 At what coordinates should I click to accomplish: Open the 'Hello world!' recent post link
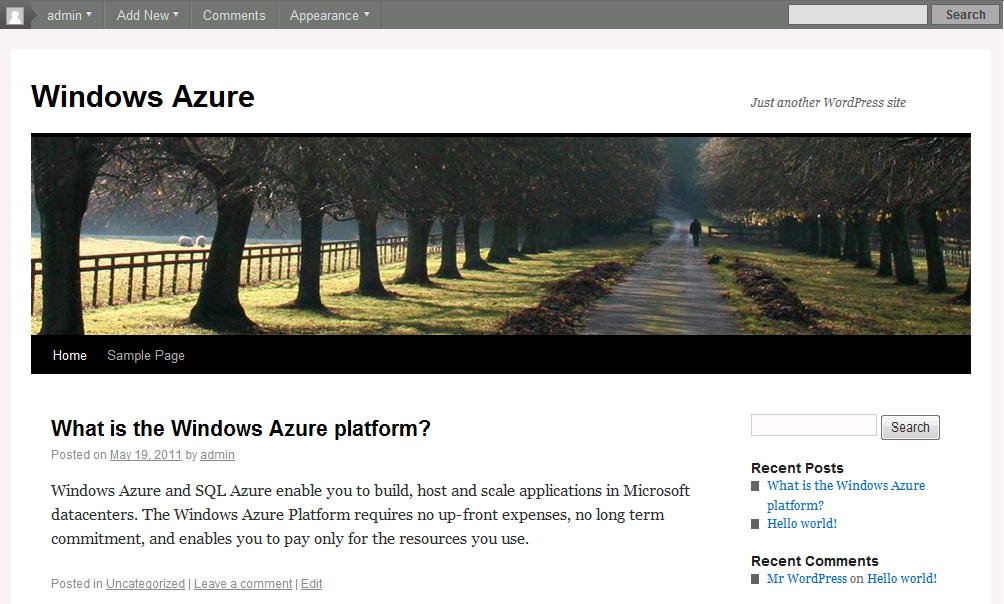802,524
